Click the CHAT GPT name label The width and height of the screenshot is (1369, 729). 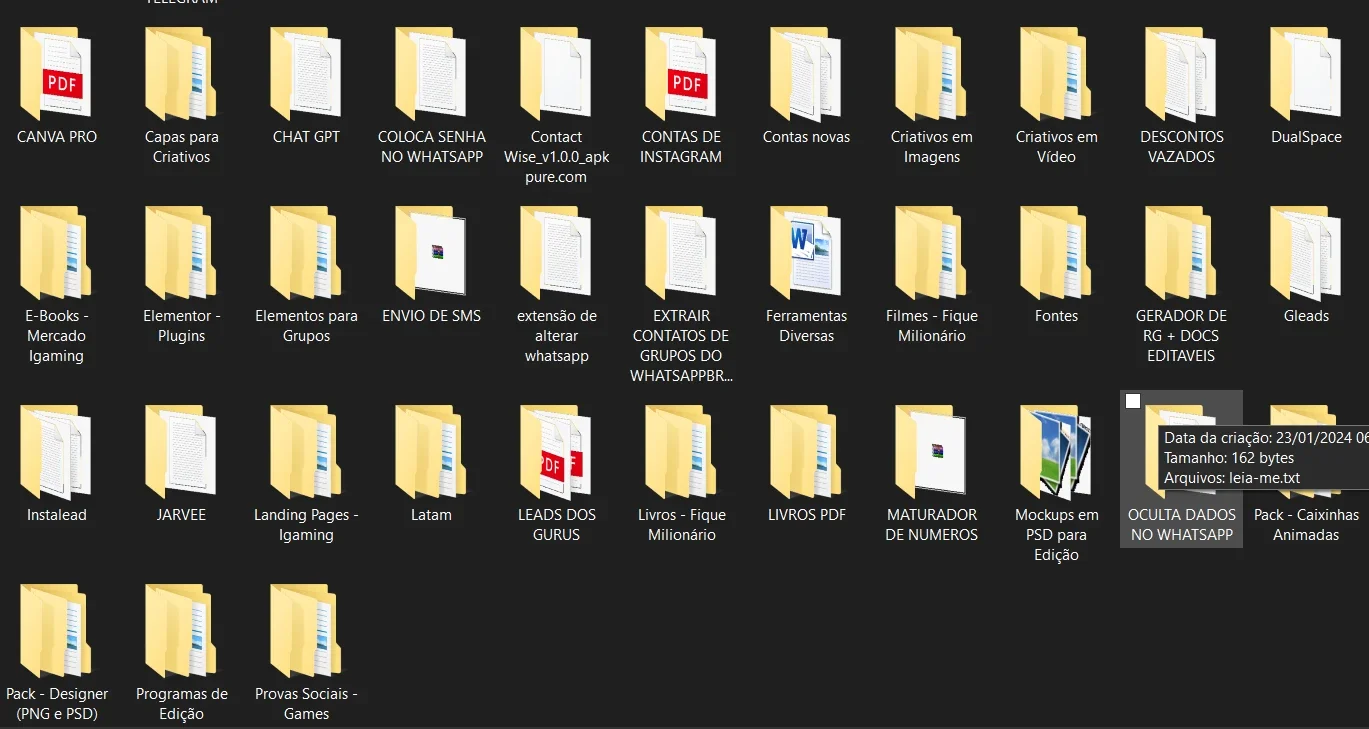pyautogui.click(x=306, y=137)
